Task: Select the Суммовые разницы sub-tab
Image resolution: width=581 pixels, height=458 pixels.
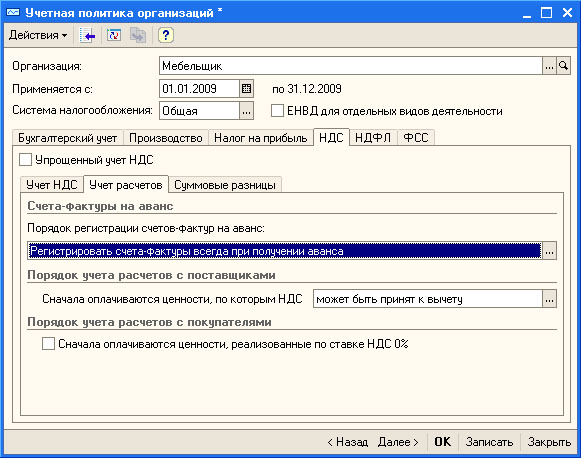Action: [x=225, y=185]
